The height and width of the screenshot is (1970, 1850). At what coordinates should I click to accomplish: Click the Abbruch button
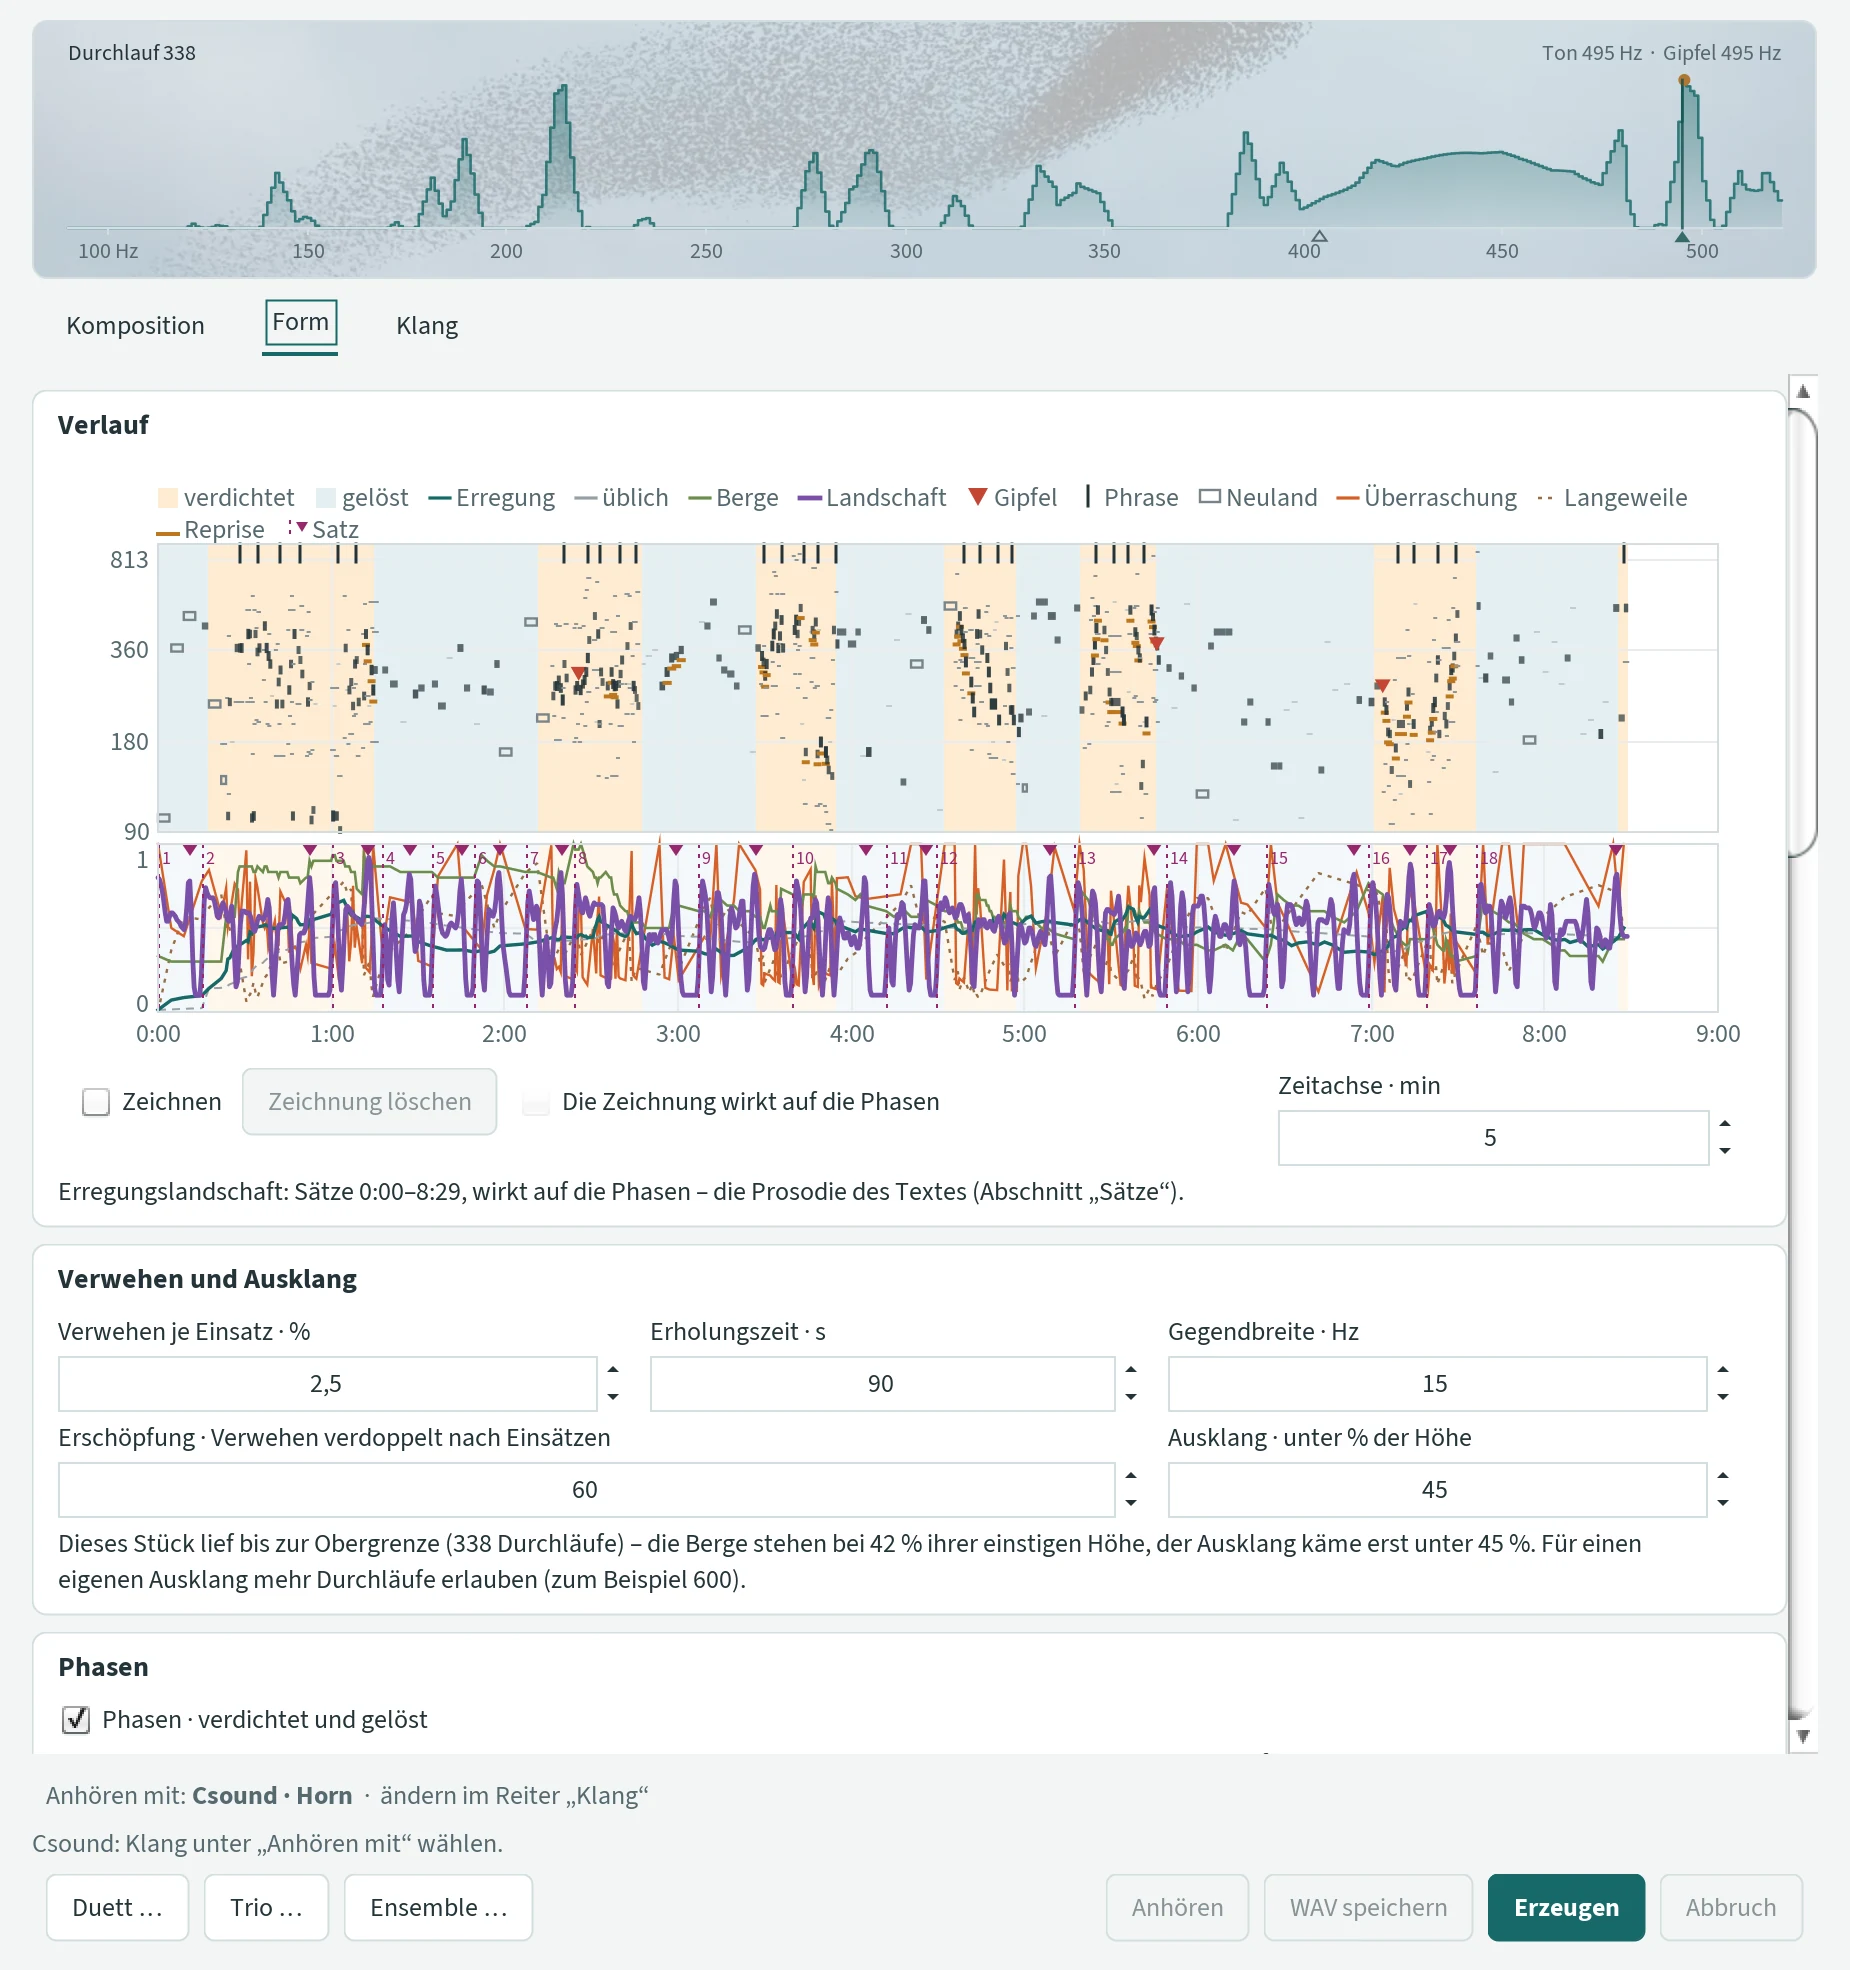1731,1907
